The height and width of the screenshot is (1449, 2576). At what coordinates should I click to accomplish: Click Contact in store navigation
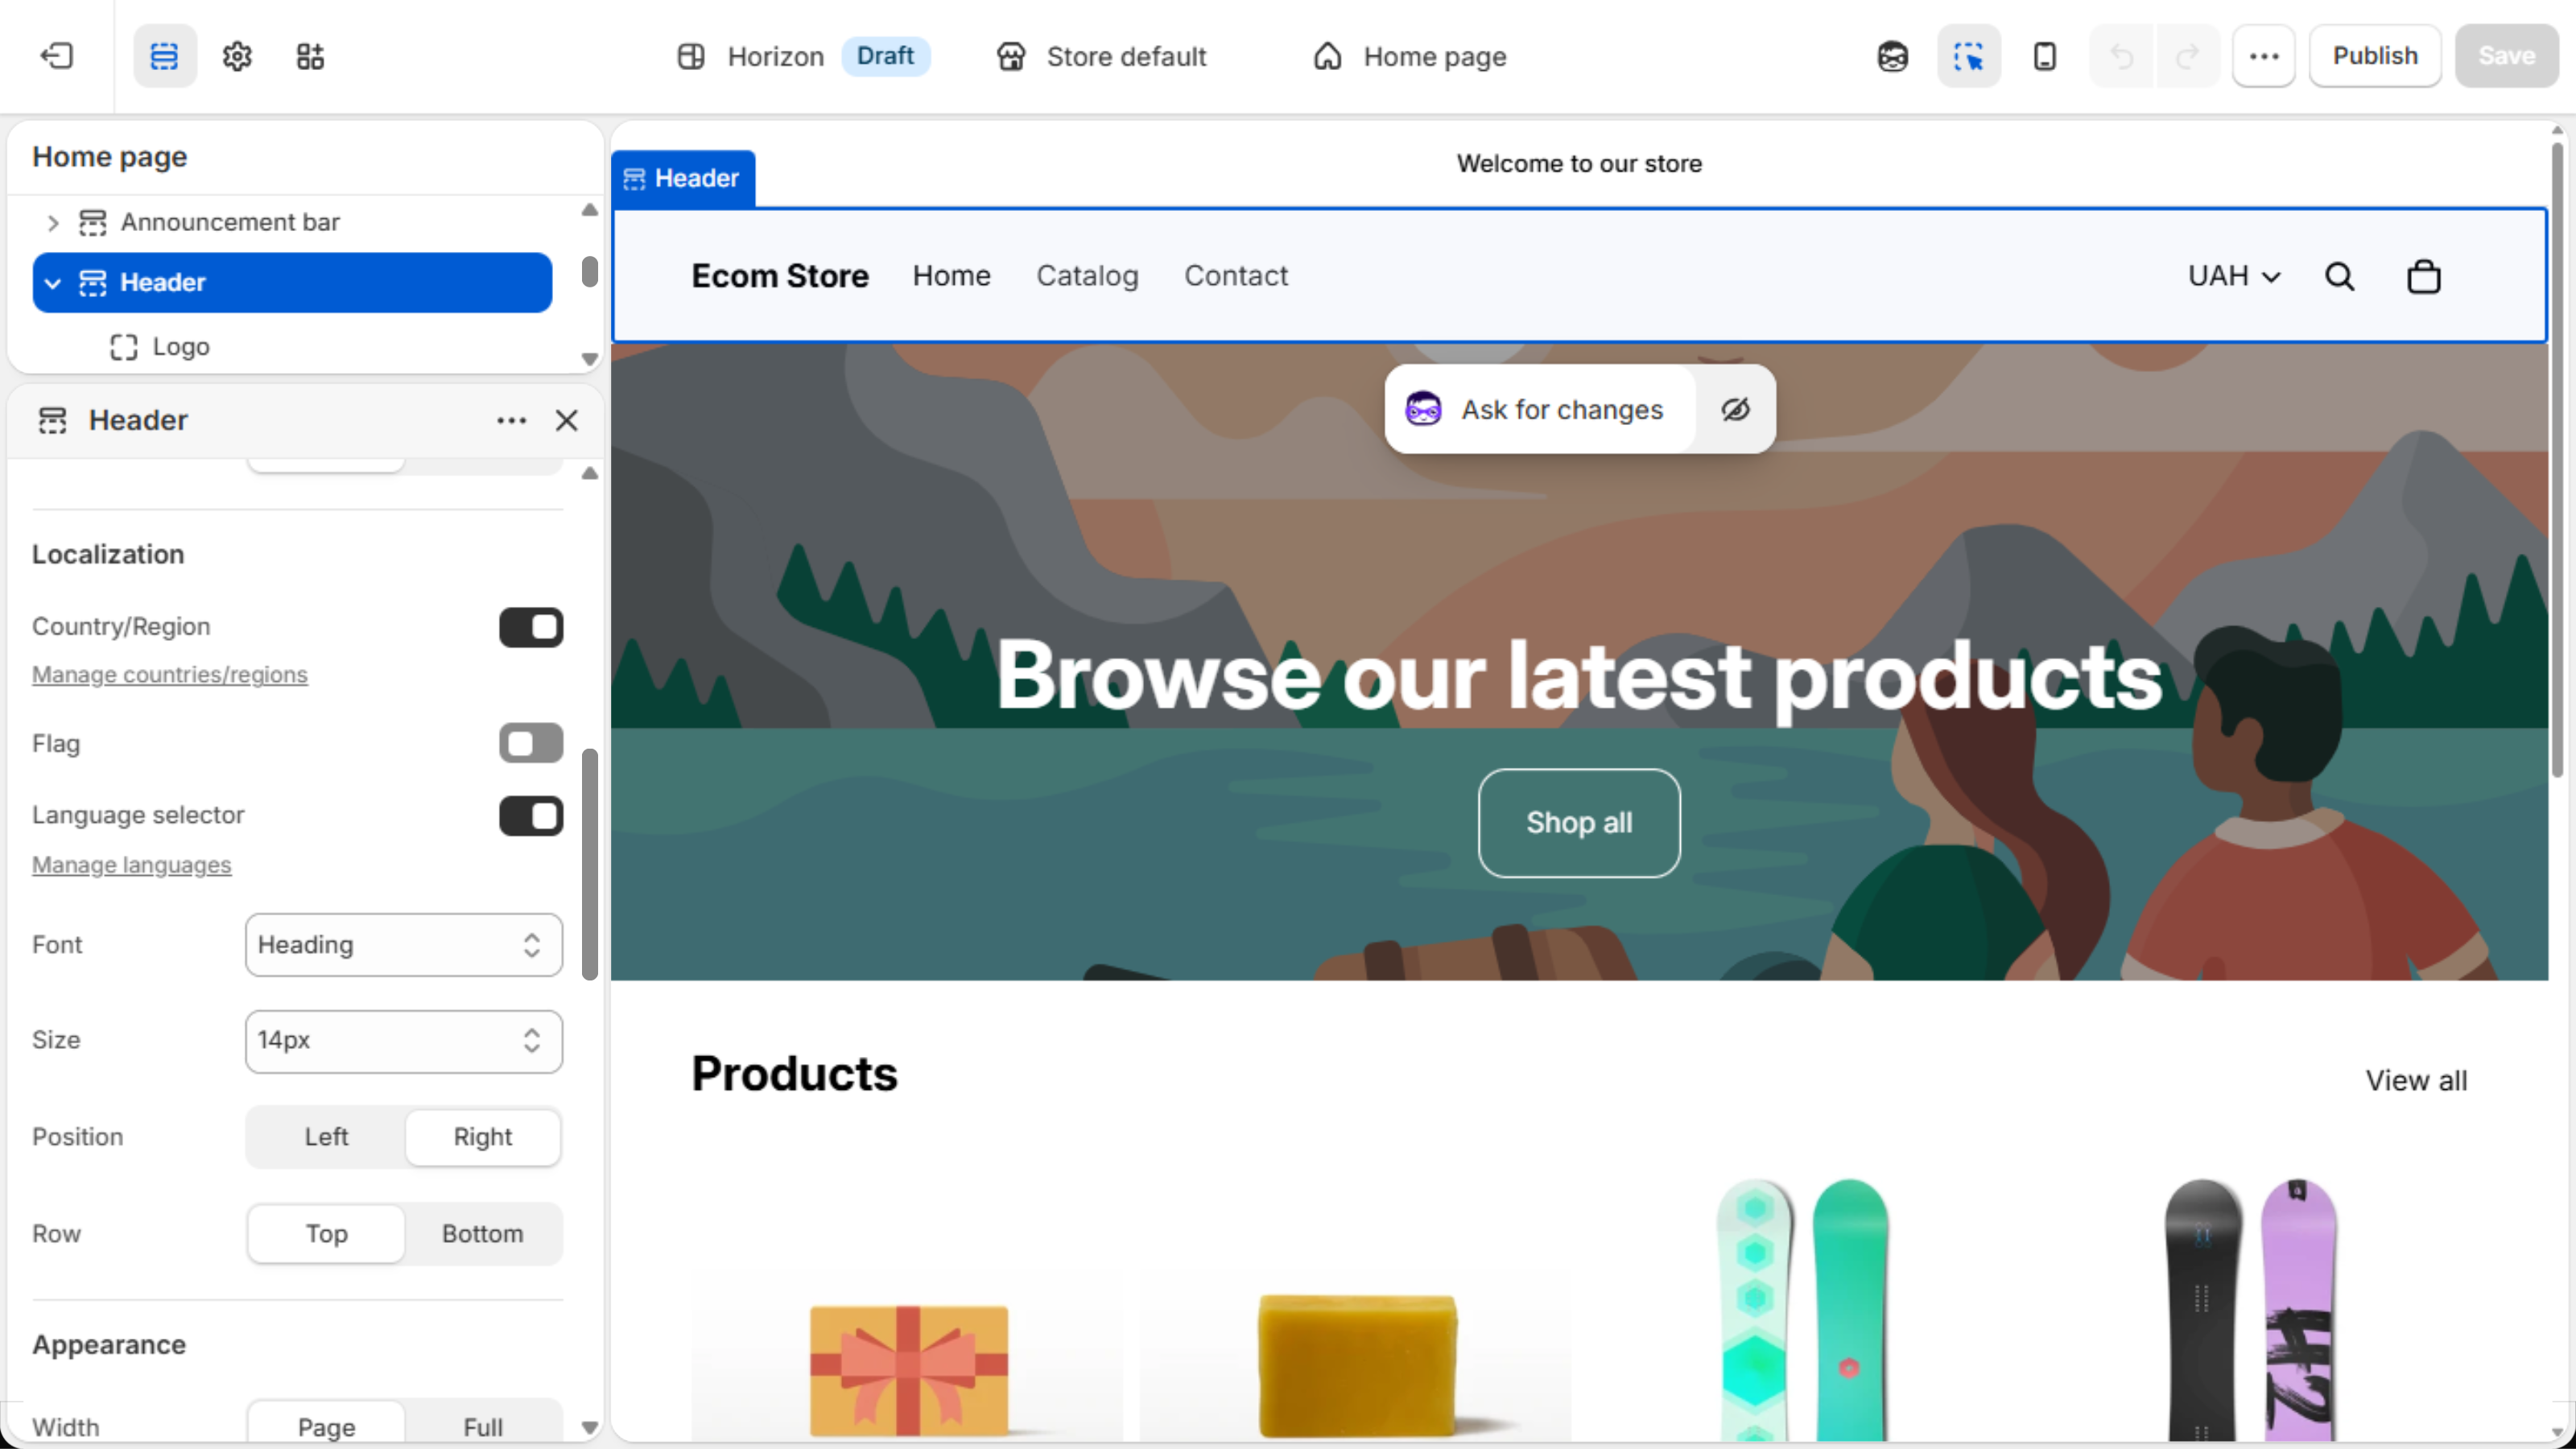(1236, 276)
